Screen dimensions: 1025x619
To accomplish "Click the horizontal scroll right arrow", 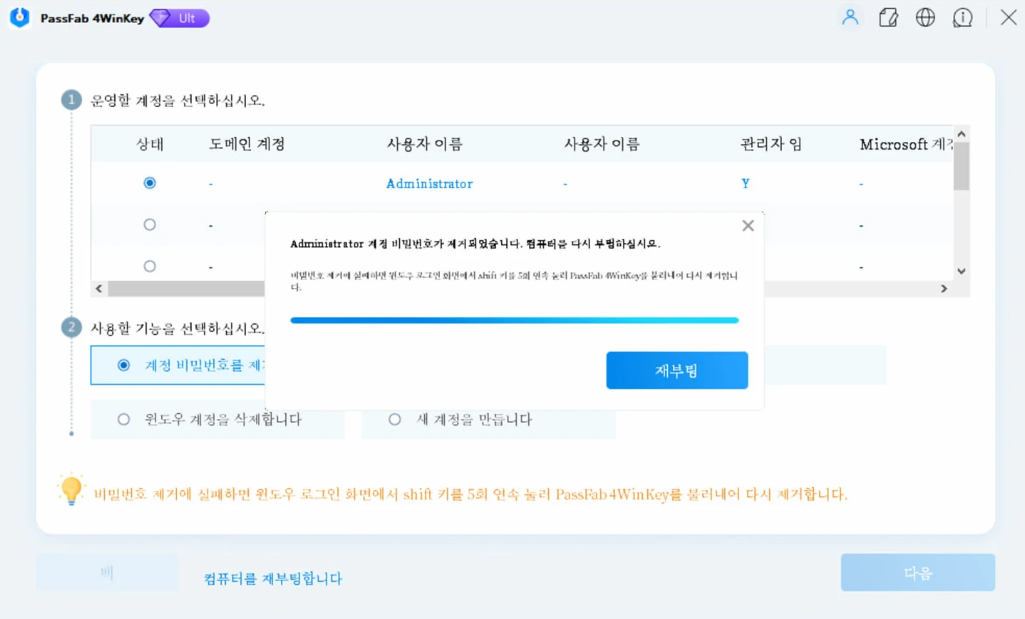I will 944,288.
